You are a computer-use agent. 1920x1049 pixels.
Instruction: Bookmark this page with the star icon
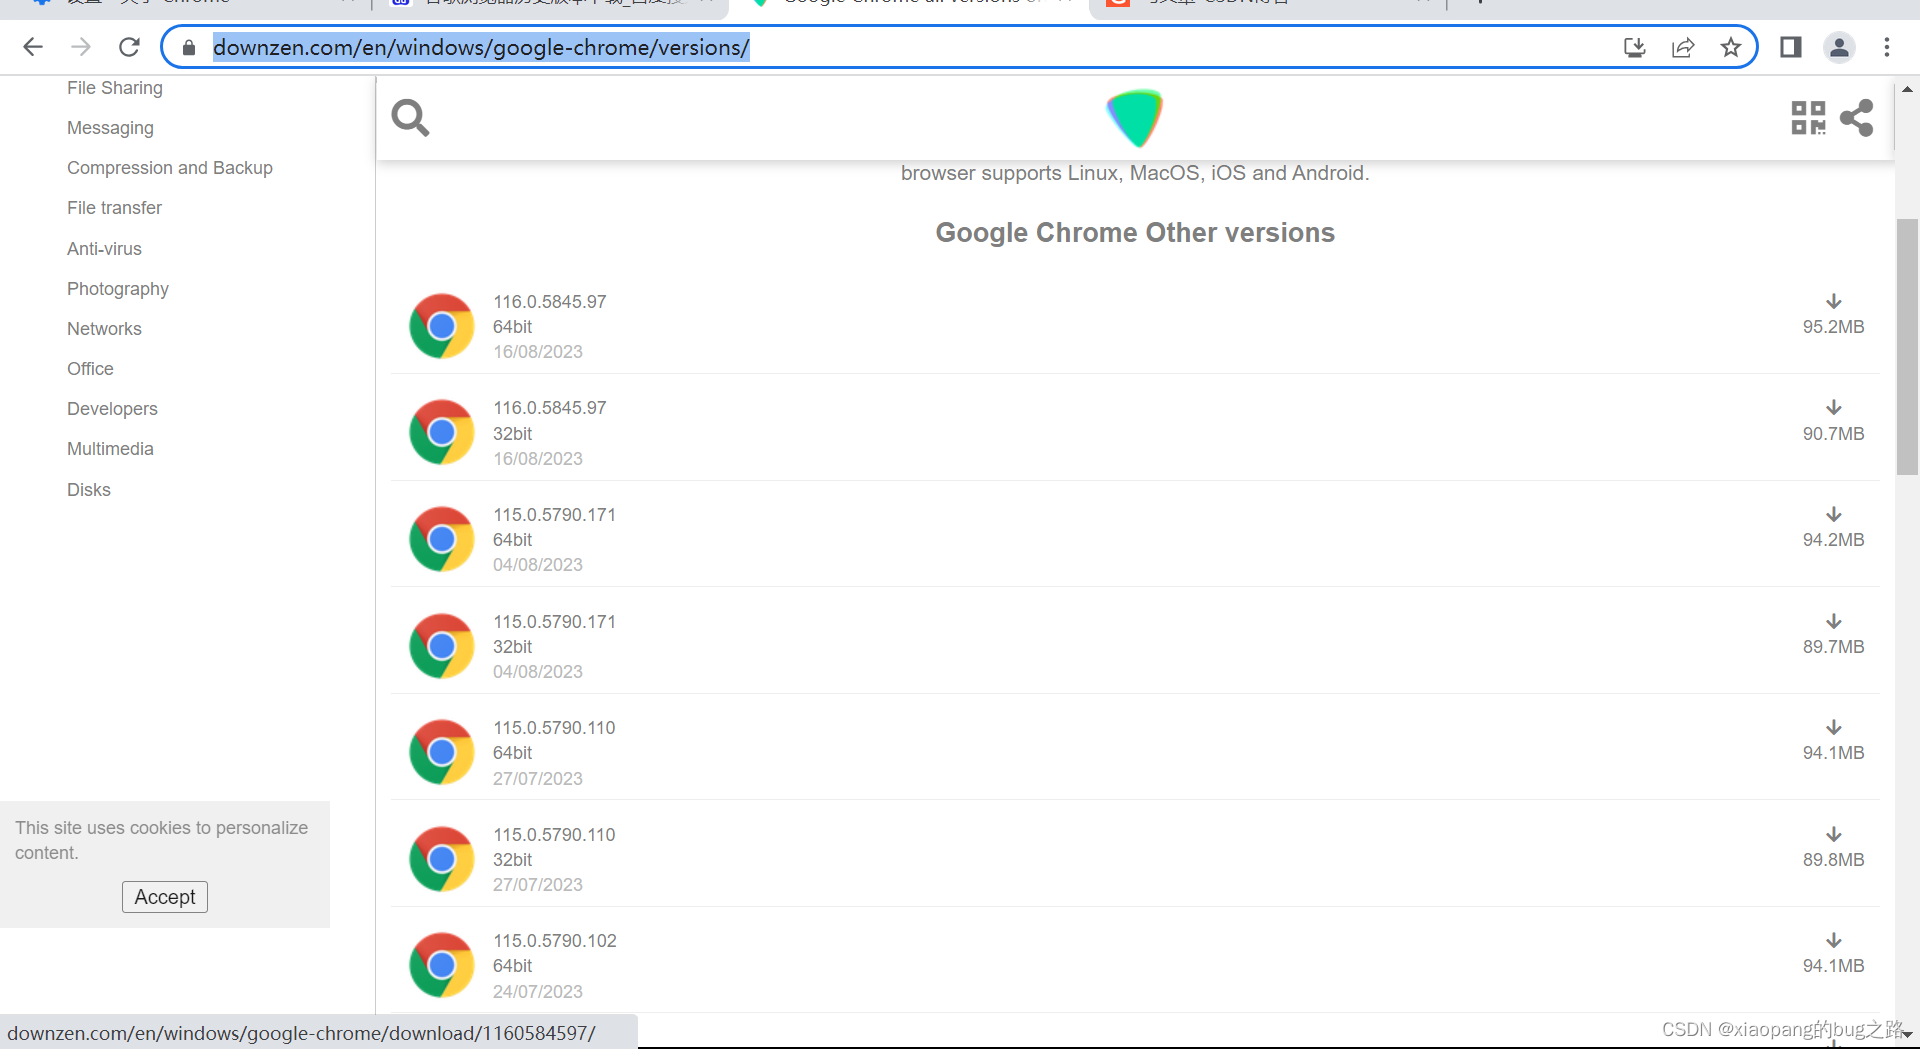click(1731, 47)
